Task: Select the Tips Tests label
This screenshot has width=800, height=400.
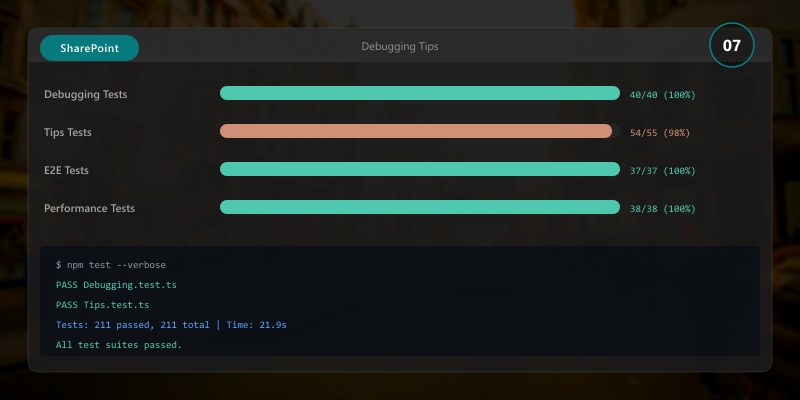Action: point(68,132)
